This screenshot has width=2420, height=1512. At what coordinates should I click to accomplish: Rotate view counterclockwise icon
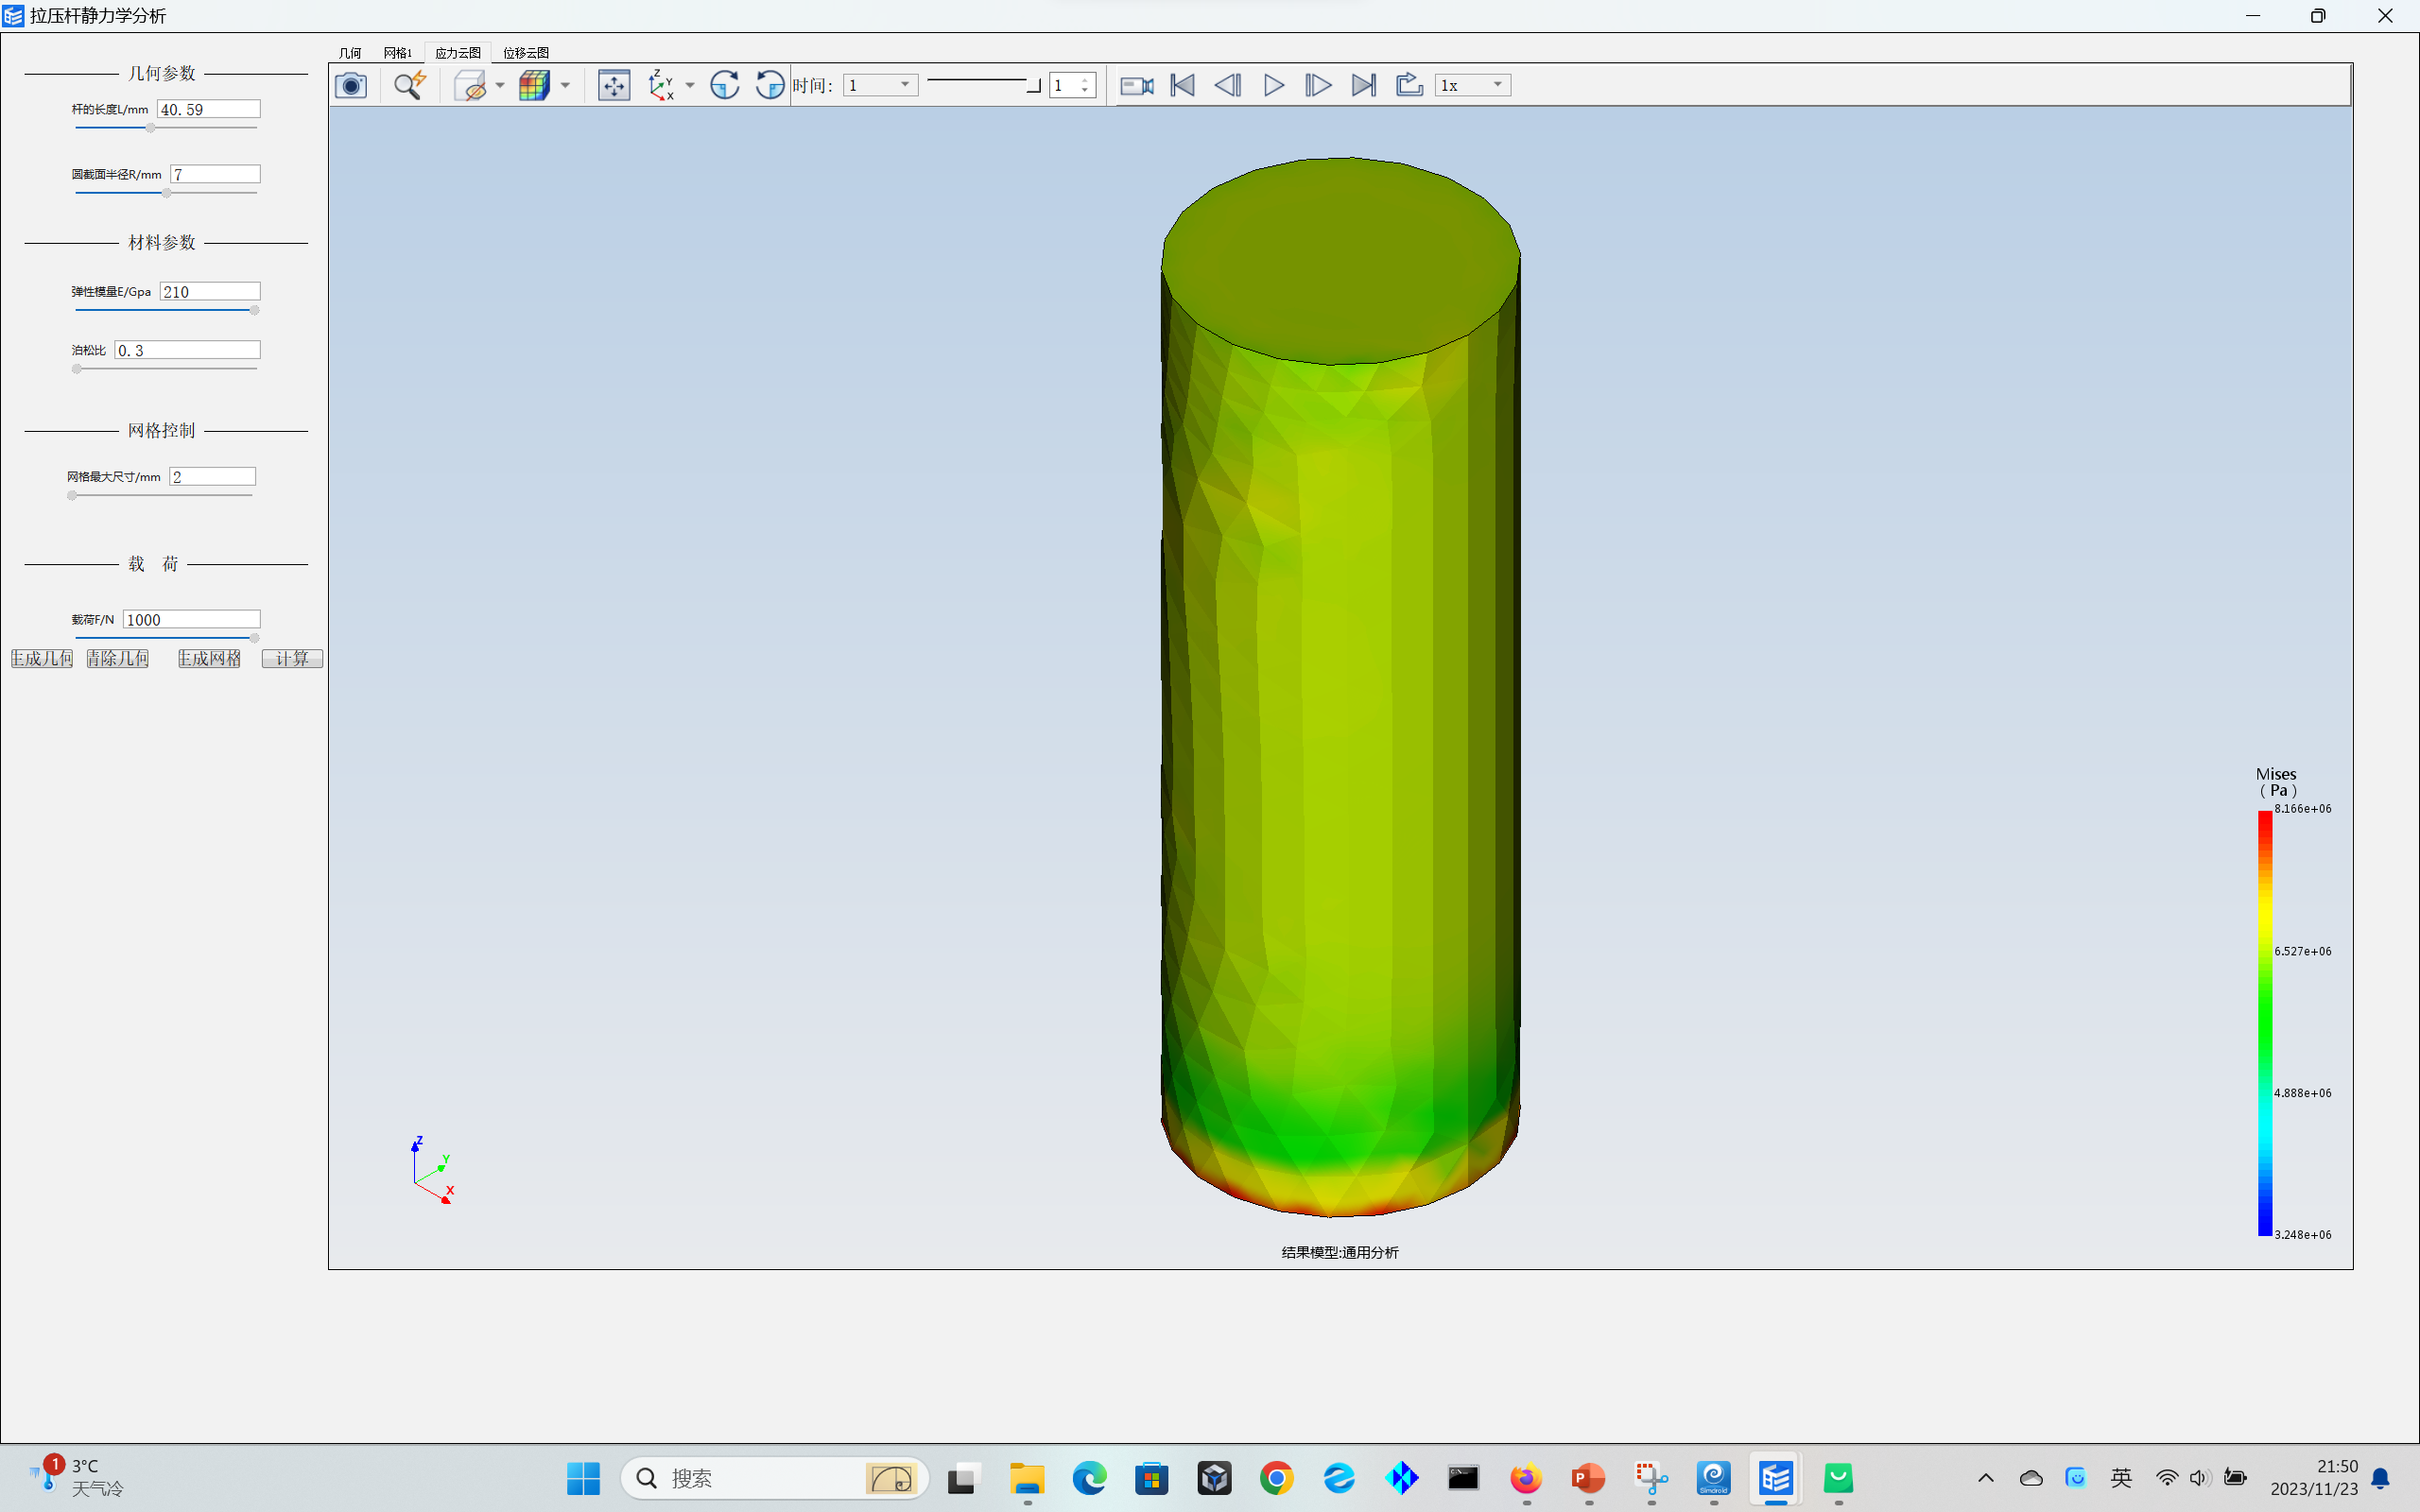(x=769, y=85)
